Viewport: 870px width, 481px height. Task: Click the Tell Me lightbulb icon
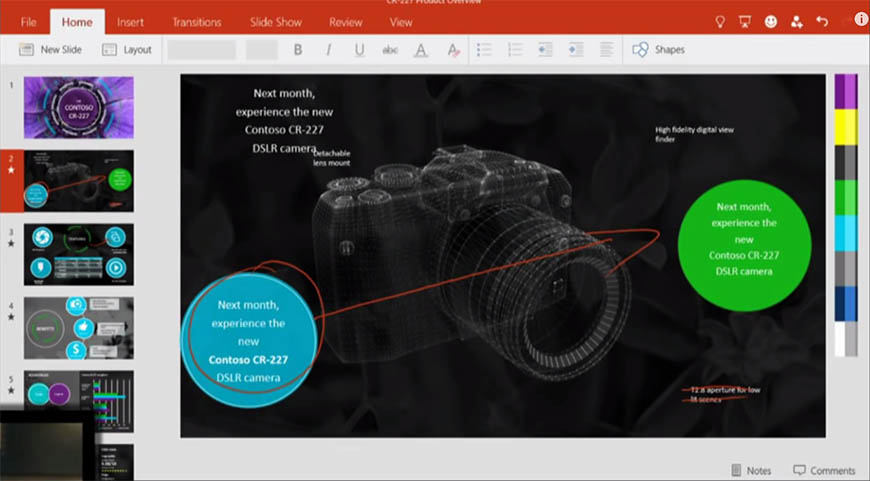(720, 22)
